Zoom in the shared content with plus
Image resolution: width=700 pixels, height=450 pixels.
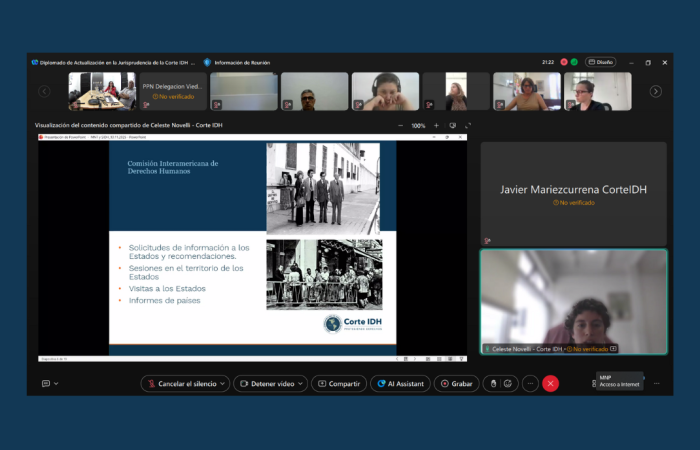pyautogui.click(x=436, y=125)
